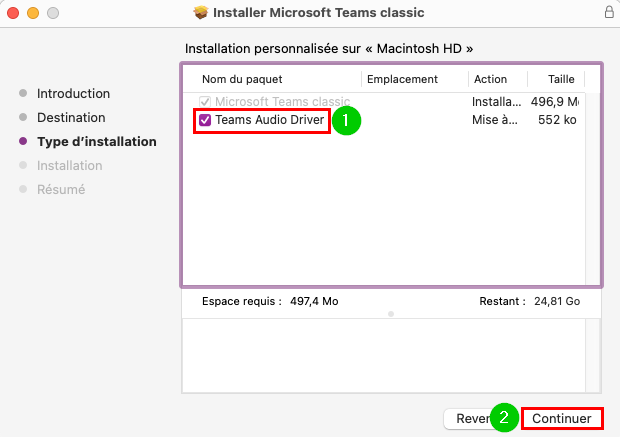Image resolution: width=620 pixels, height=437 pixels.
Task: Click the installer package icon in title
Action: tap(201, 12)
